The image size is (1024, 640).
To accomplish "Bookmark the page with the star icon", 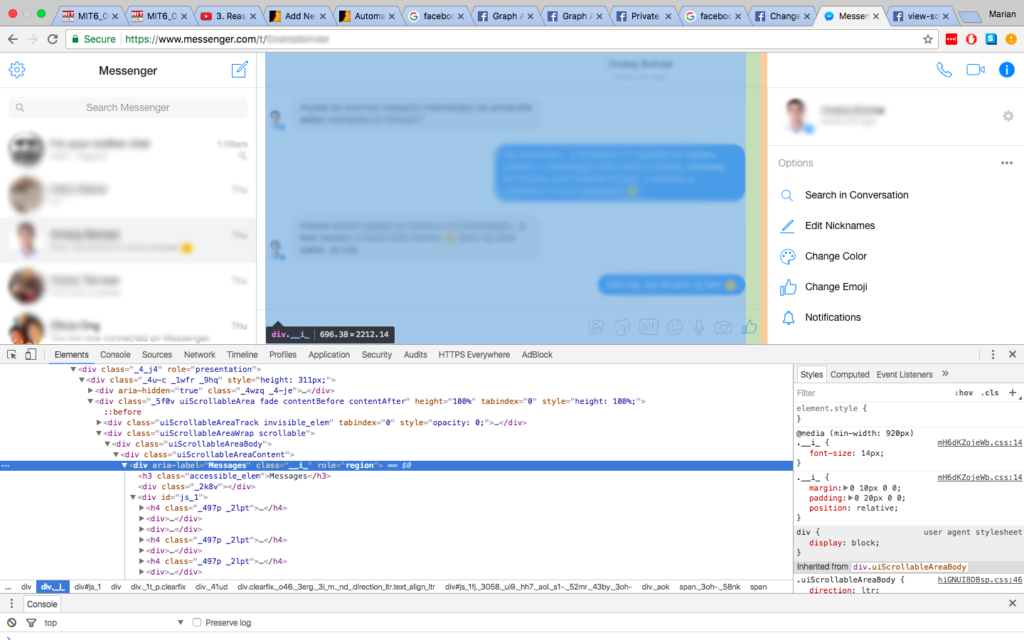I will point(928,39).
